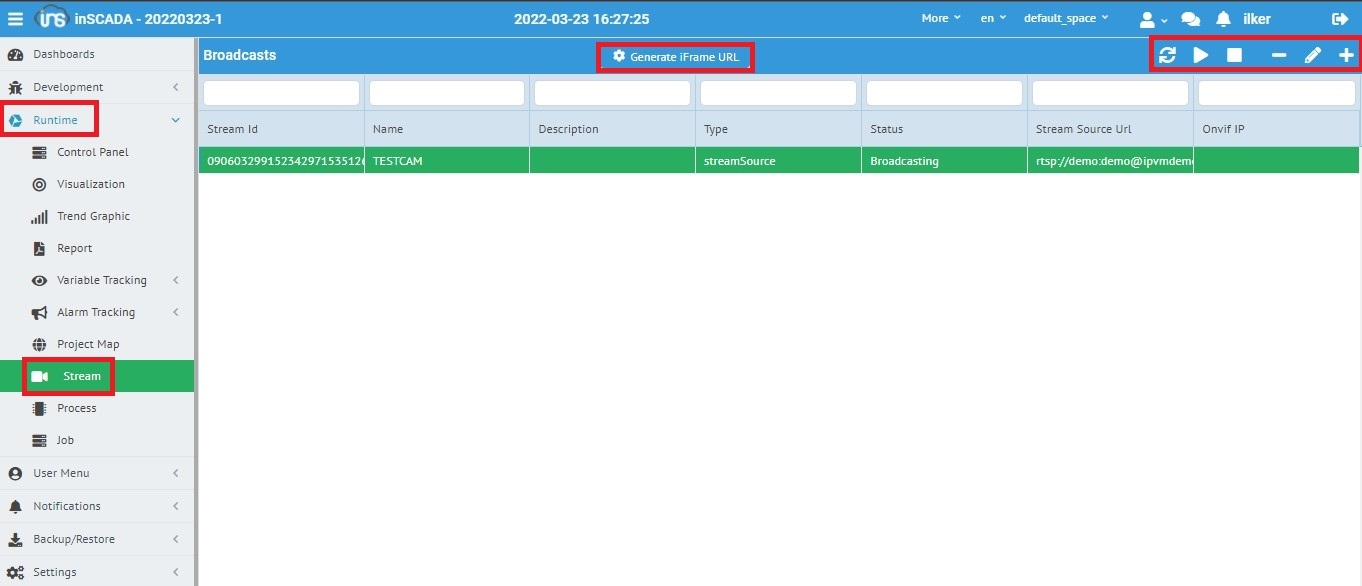Image resolution: width=1362 pixels, height=586 pixels.
Task: Click Generate iFrame URL button
Action: tap(676, 57)
